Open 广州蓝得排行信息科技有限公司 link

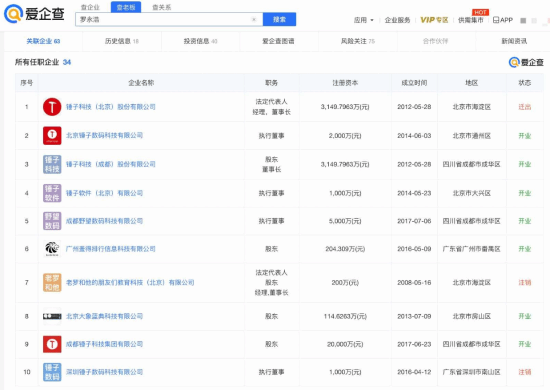(x=110, y=249)
